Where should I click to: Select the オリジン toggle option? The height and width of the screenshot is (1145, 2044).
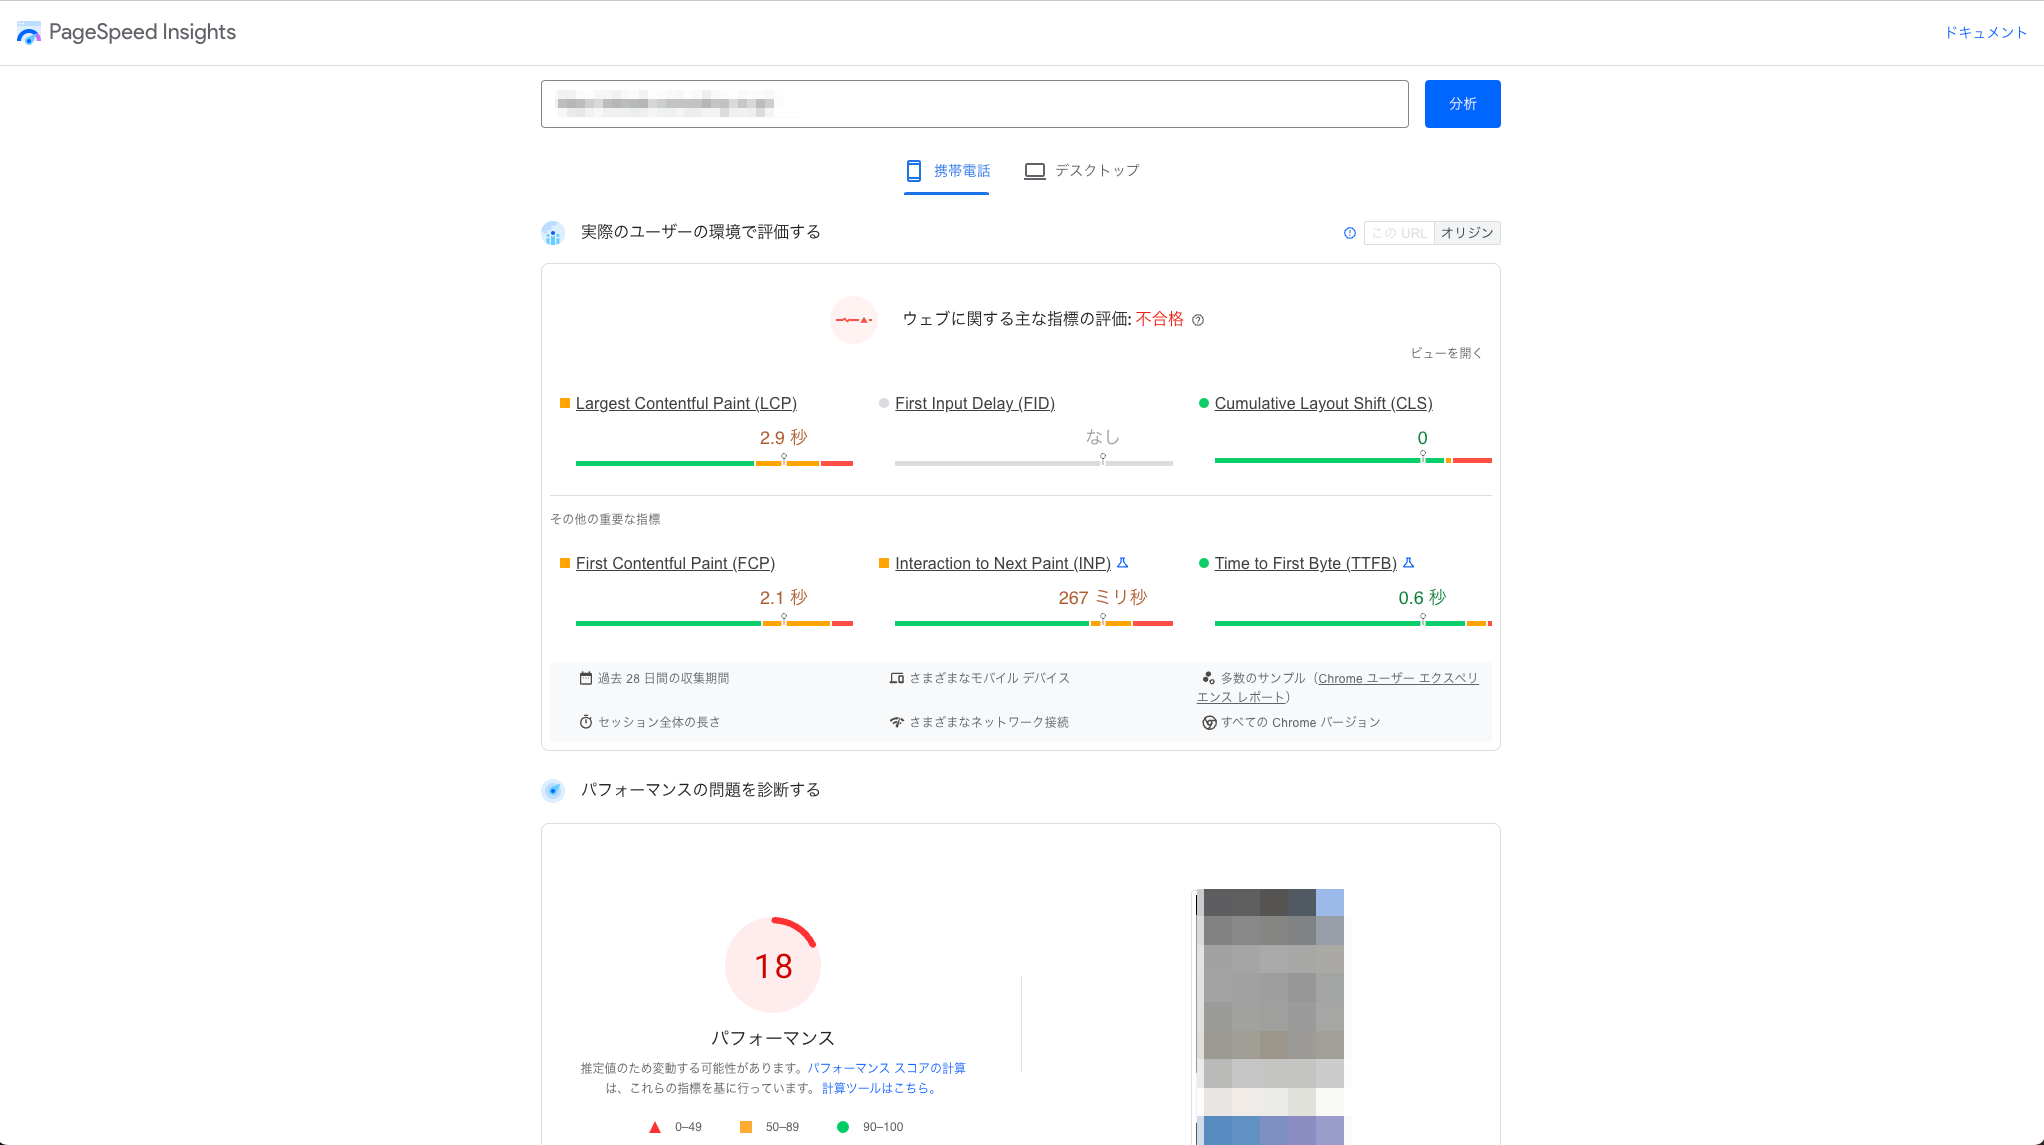tap(1467, 233)
